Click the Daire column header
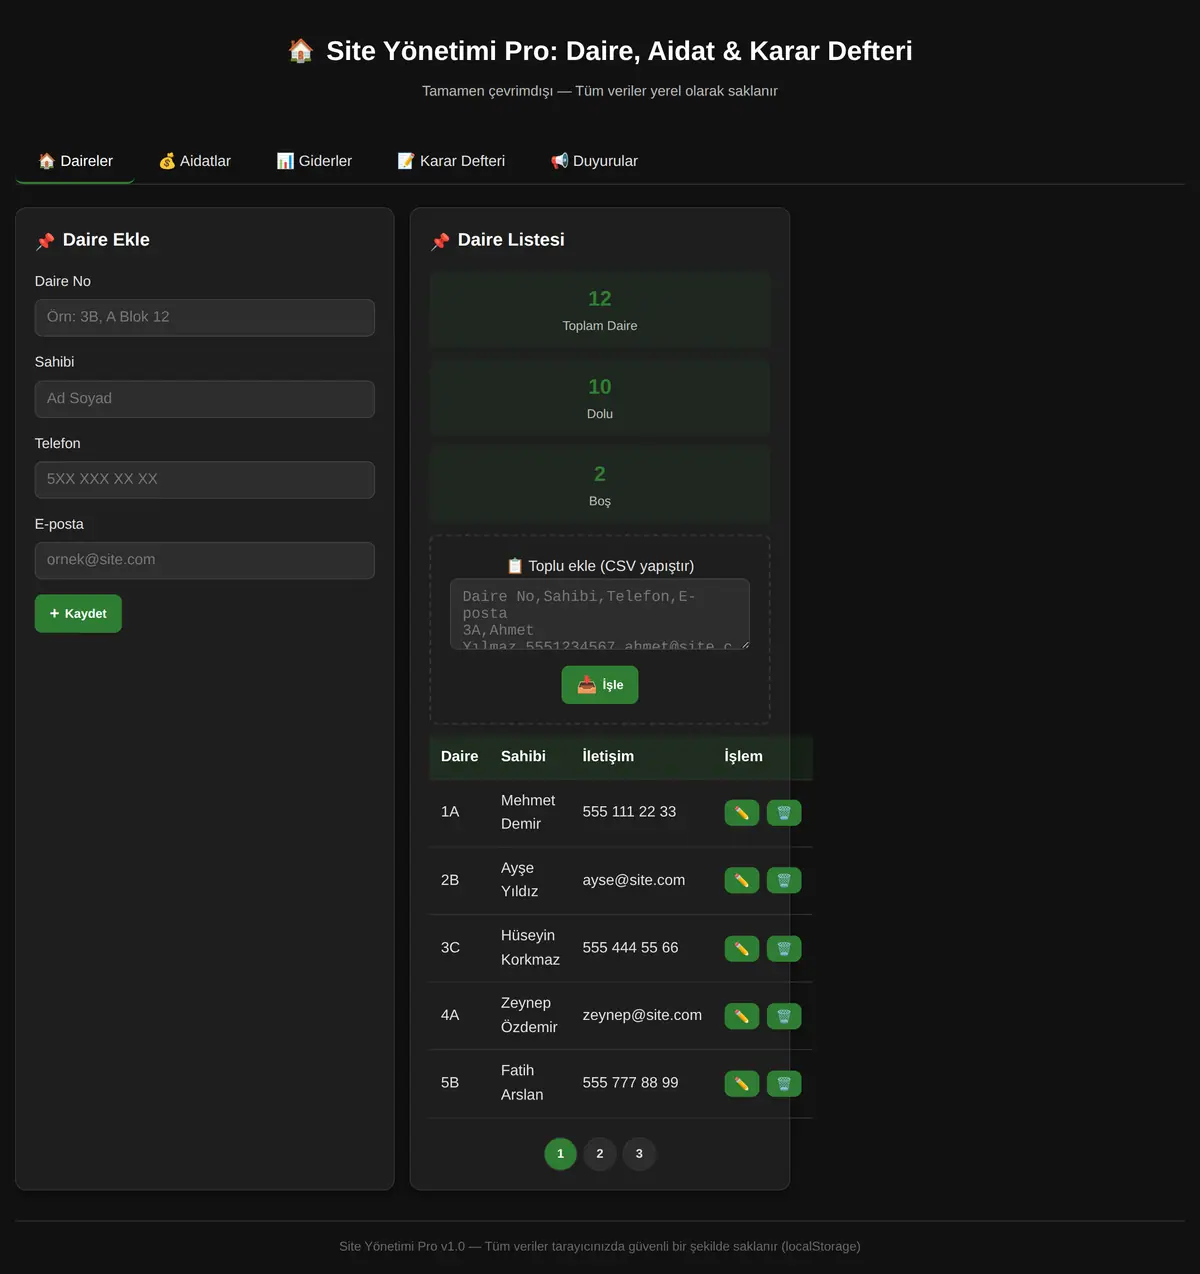1200x1274 pixels. click(460, 756)
